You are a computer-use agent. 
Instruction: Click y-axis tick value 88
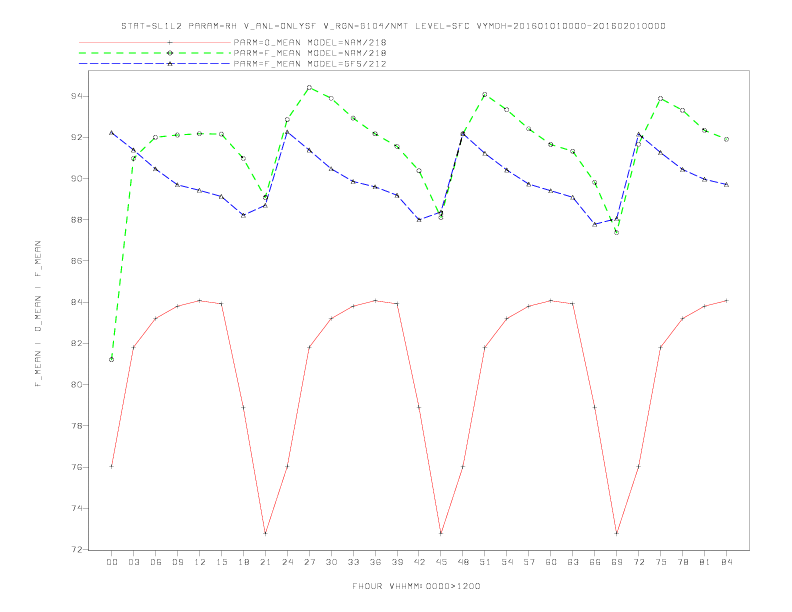(77, 220)
